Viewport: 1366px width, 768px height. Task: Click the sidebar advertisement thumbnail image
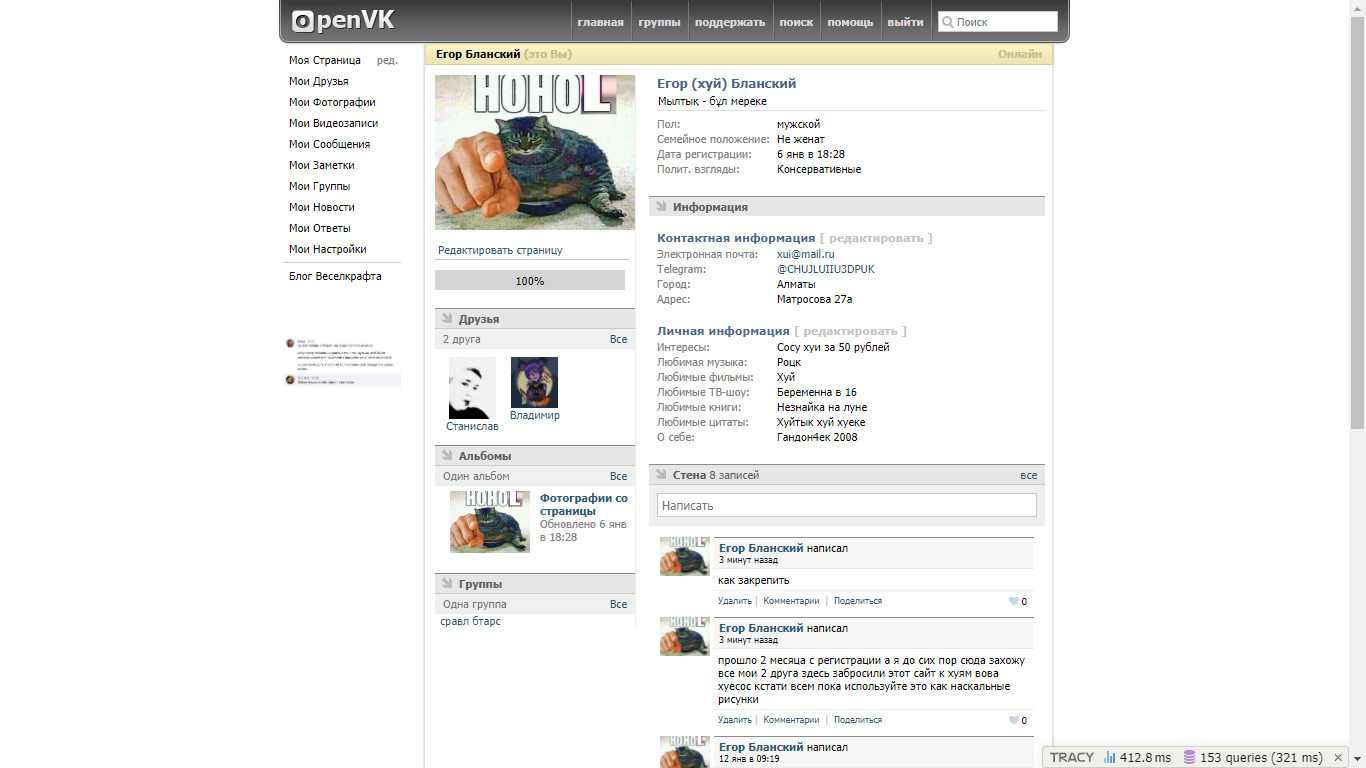click(343, 361)
